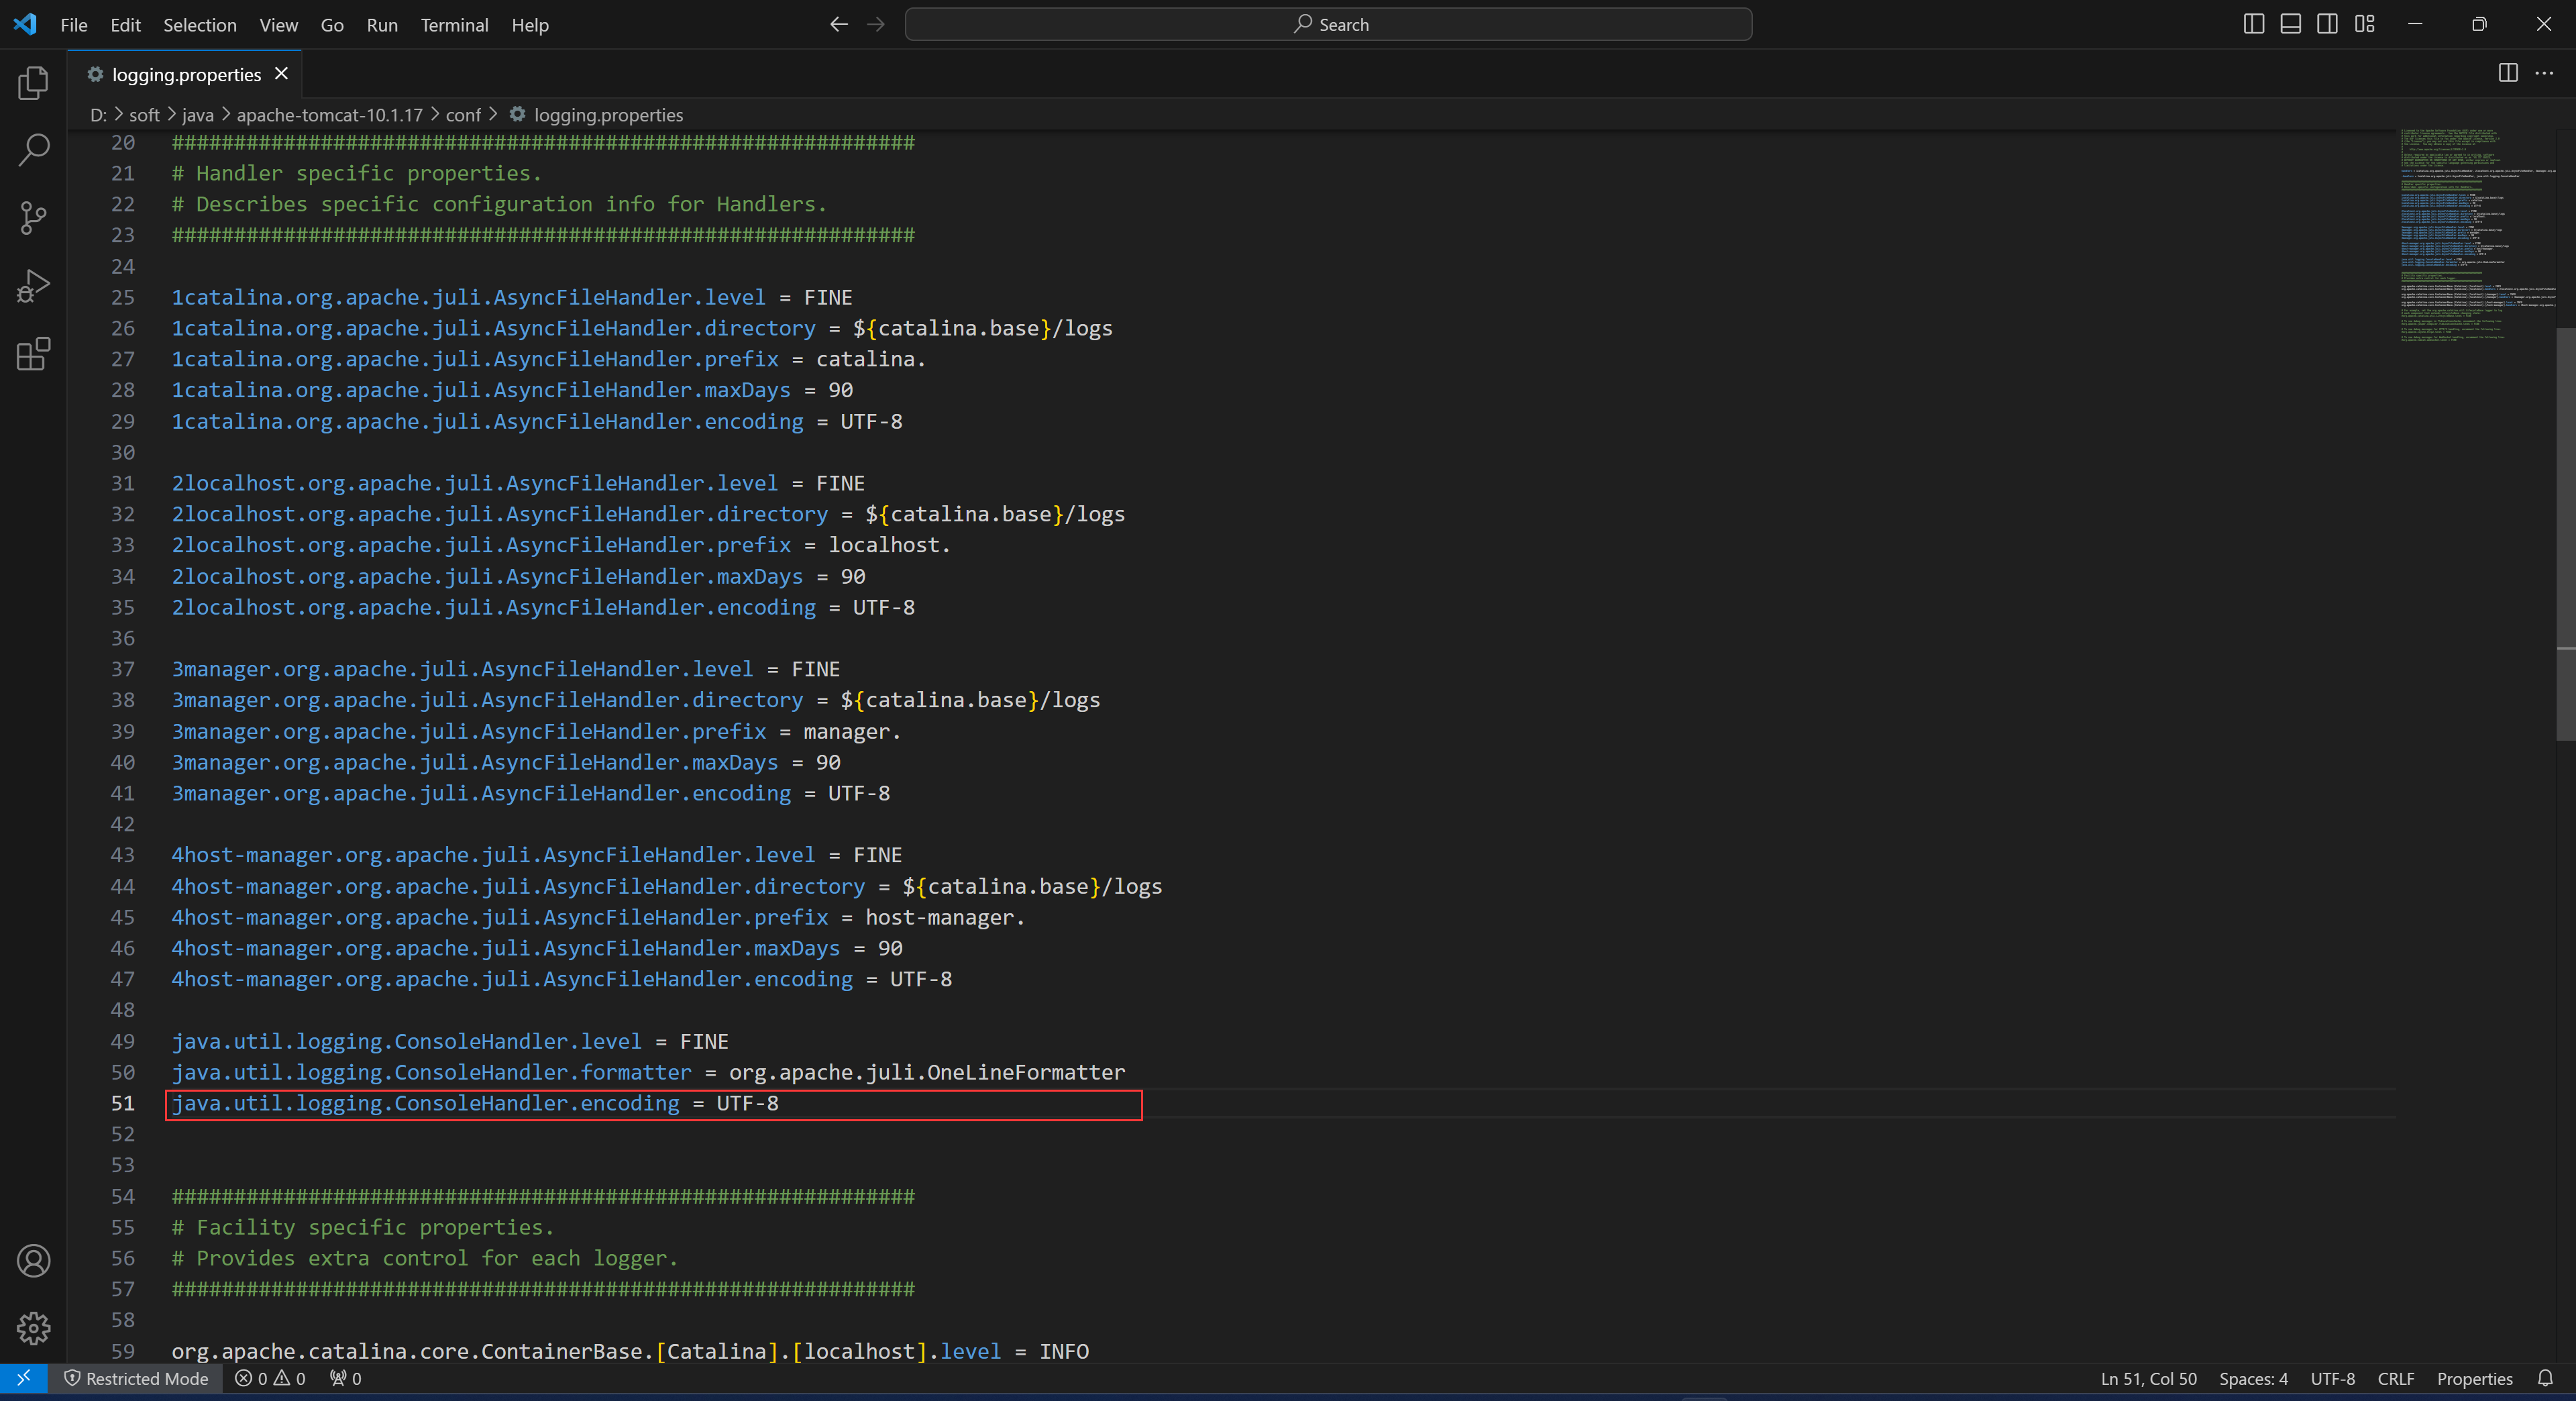Click the soft breadcrumb segment
Image resolution: width=2576 pixels, height=1401 pixels.
(144, 115)
